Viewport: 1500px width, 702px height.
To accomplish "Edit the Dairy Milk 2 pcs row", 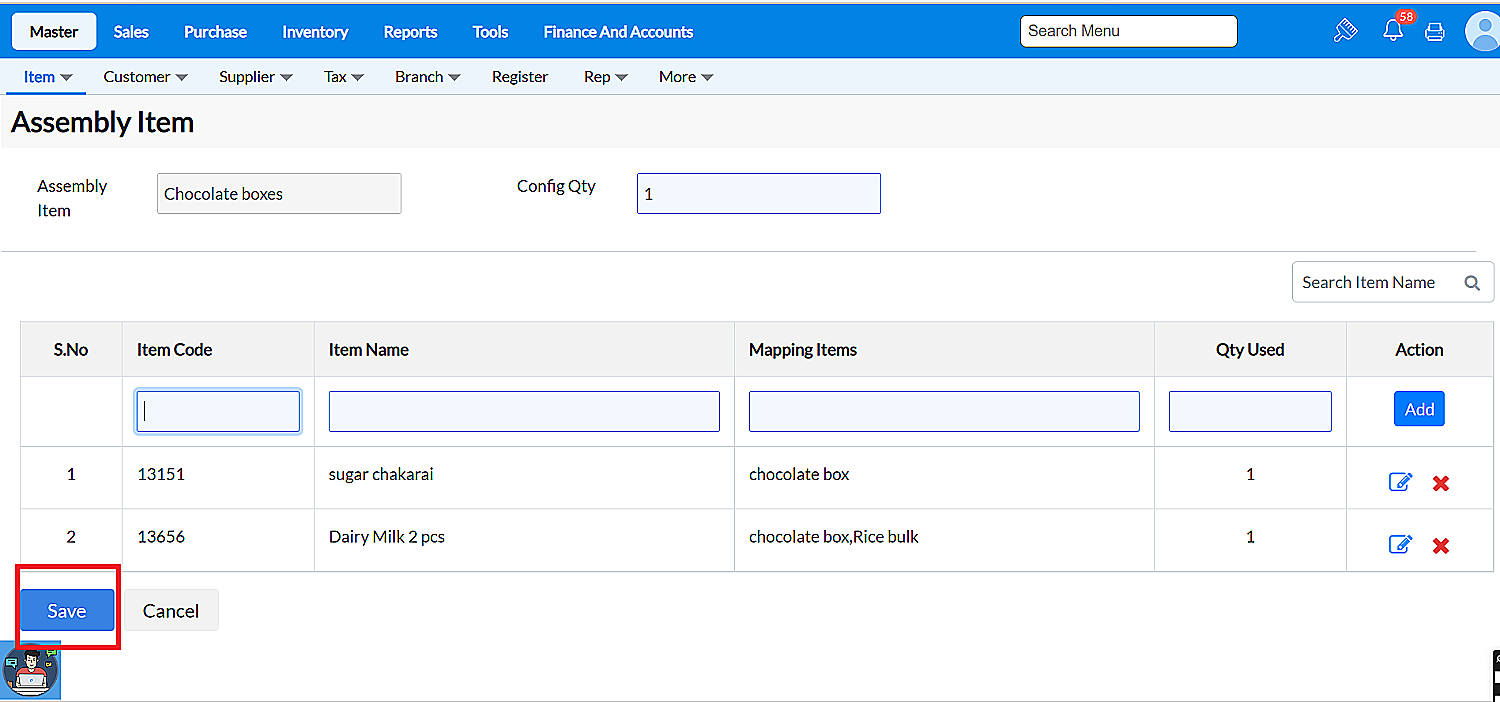I will (x=1400, y=545).
